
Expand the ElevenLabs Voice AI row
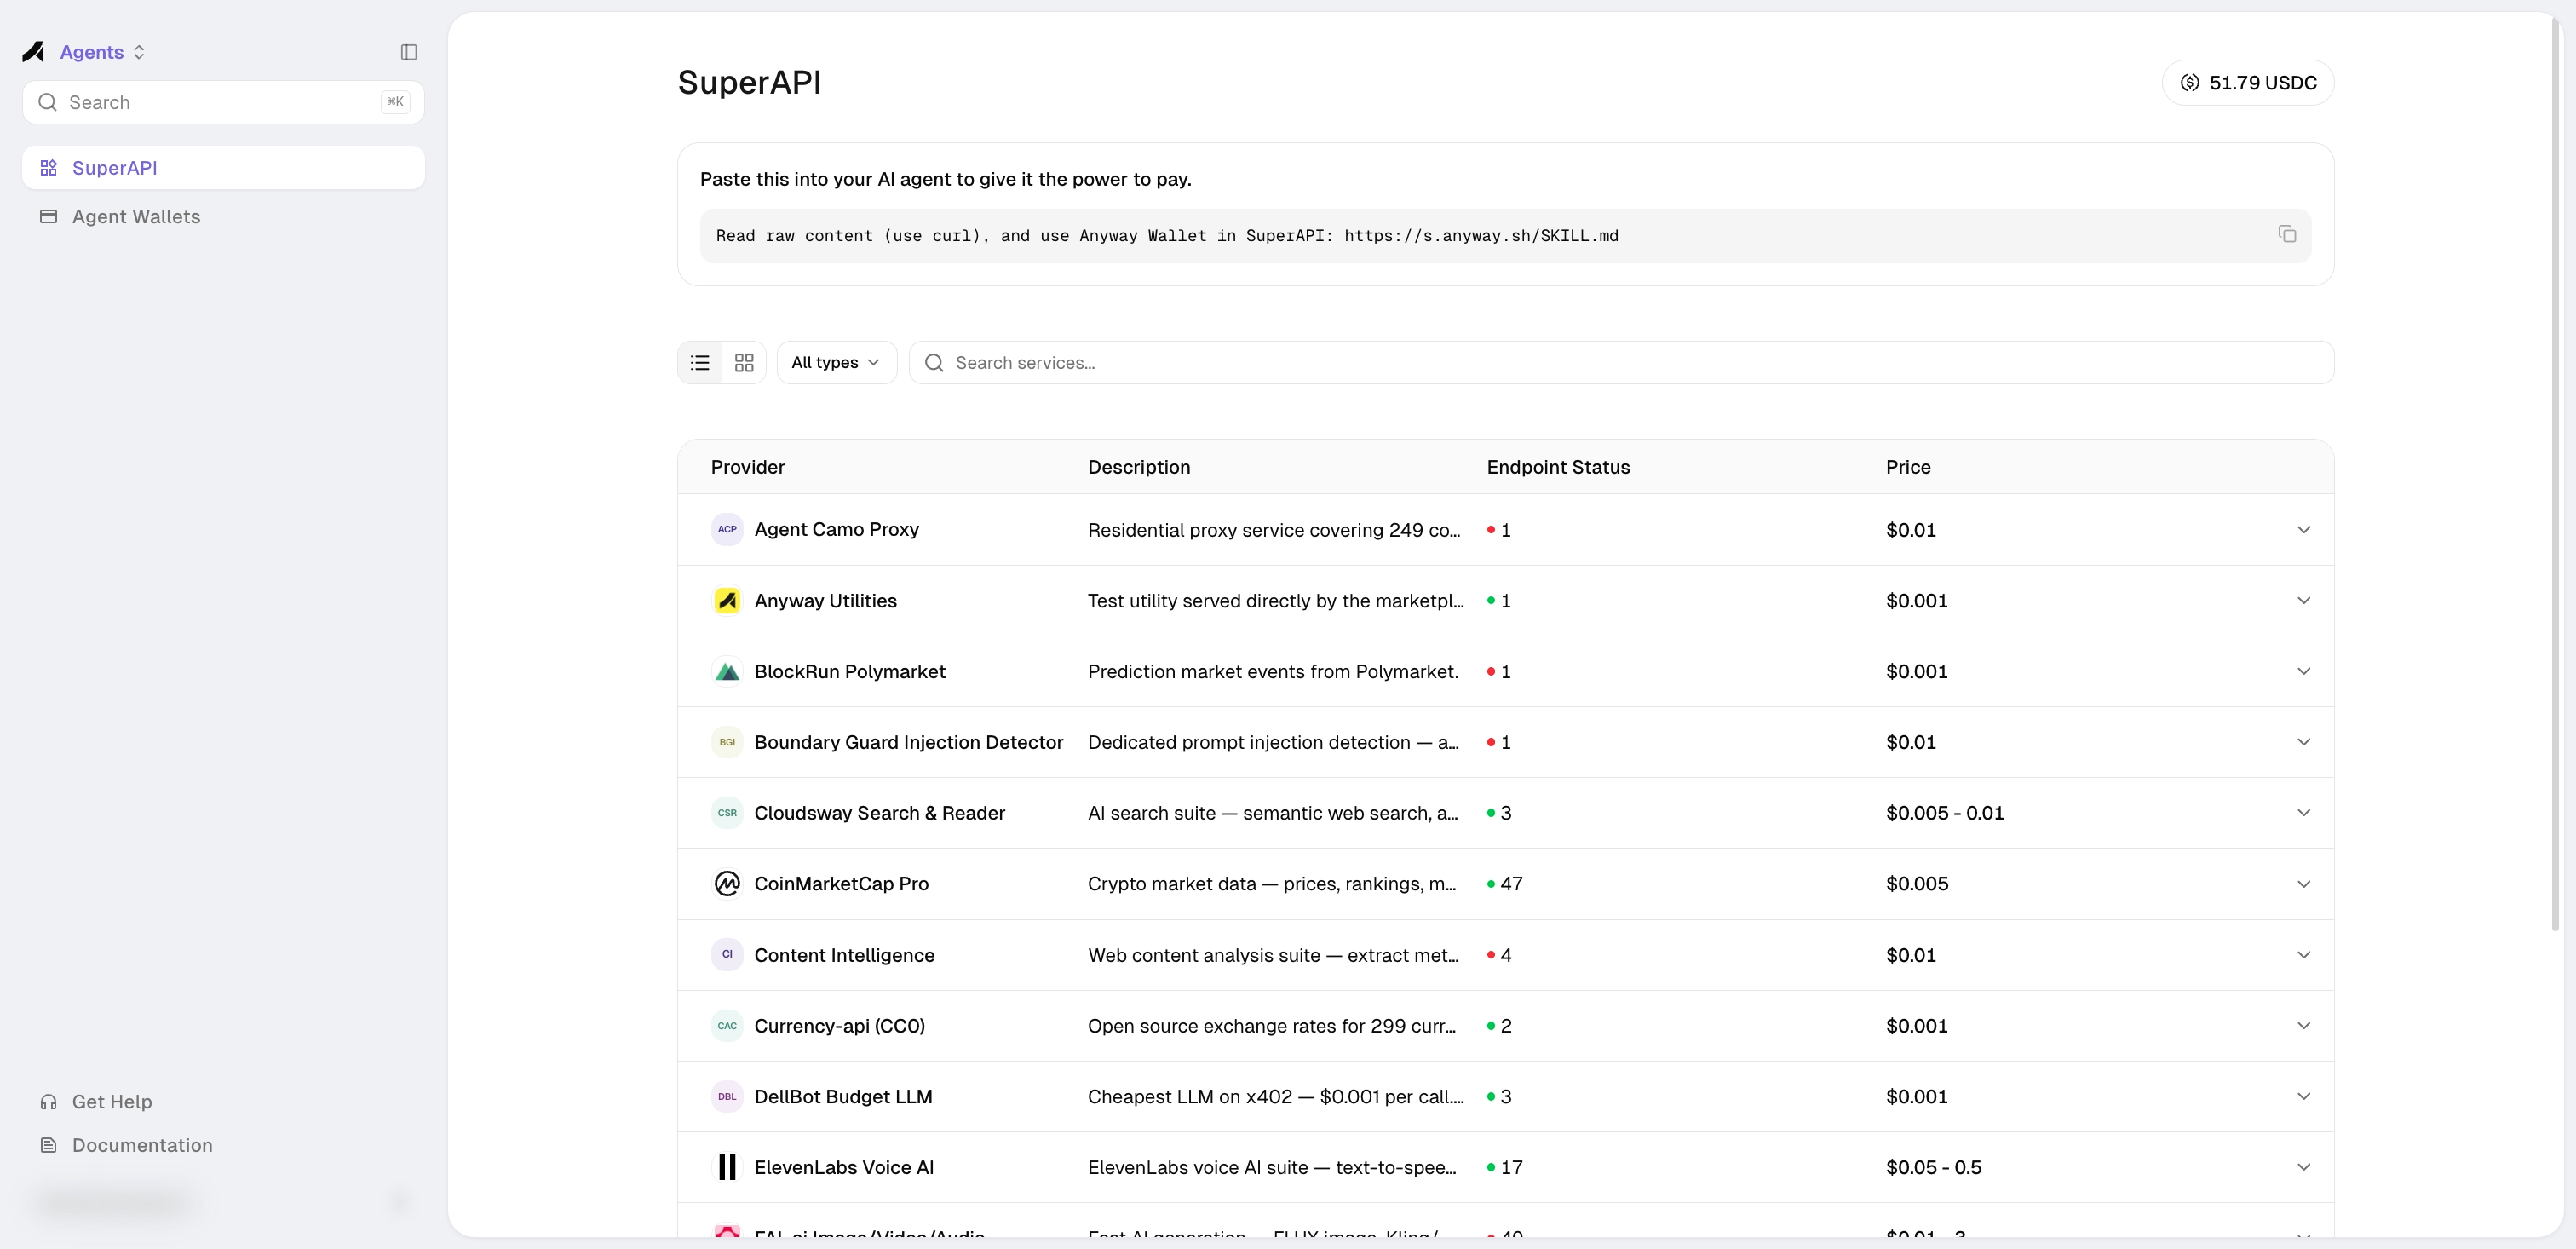click(x=2303, y=1167)
